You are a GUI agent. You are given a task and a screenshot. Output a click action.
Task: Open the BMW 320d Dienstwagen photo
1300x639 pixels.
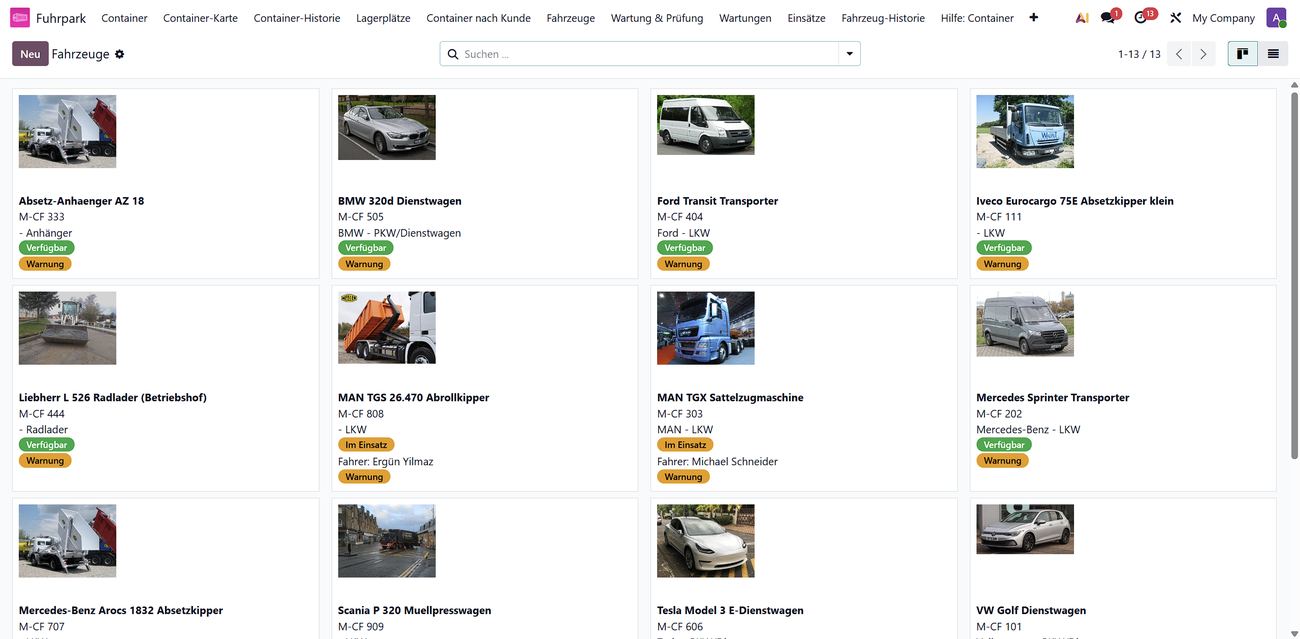coord(387,127)
